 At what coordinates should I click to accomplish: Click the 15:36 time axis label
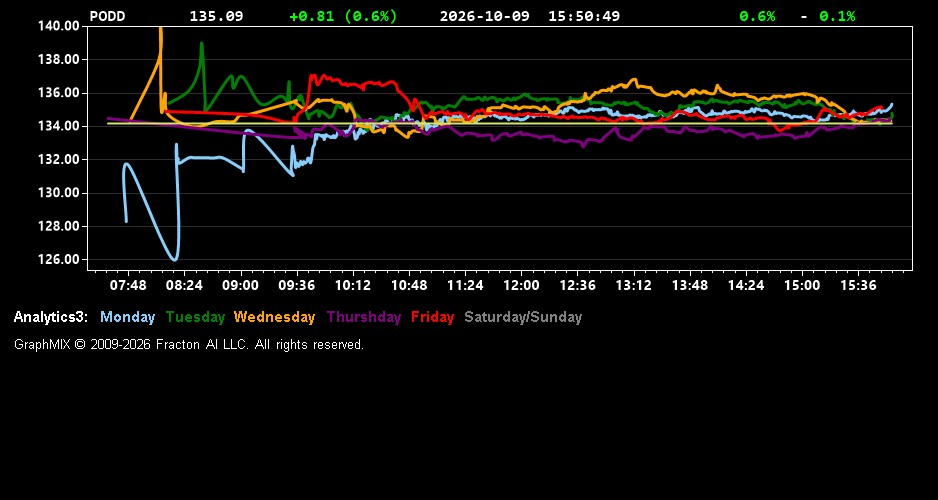tap(858, 286)
